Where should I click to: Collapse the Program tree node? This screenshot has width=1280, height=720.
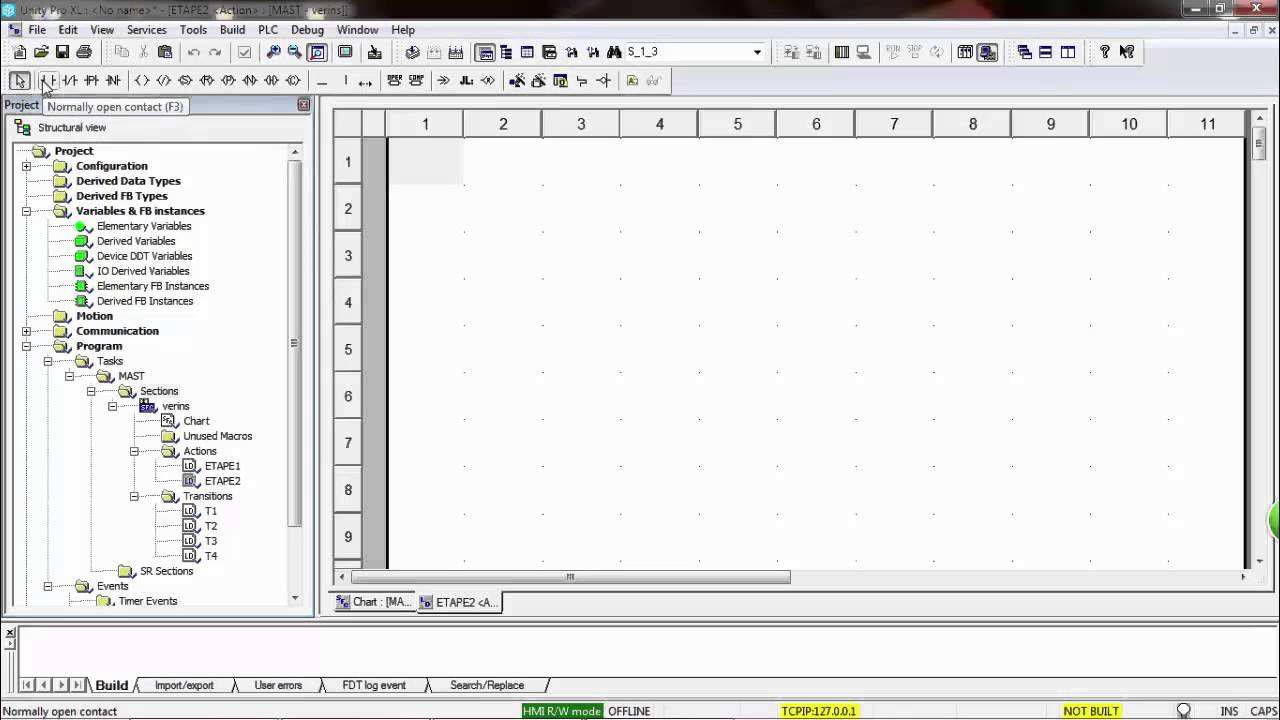pyautogui.click(x=26, y=346)
